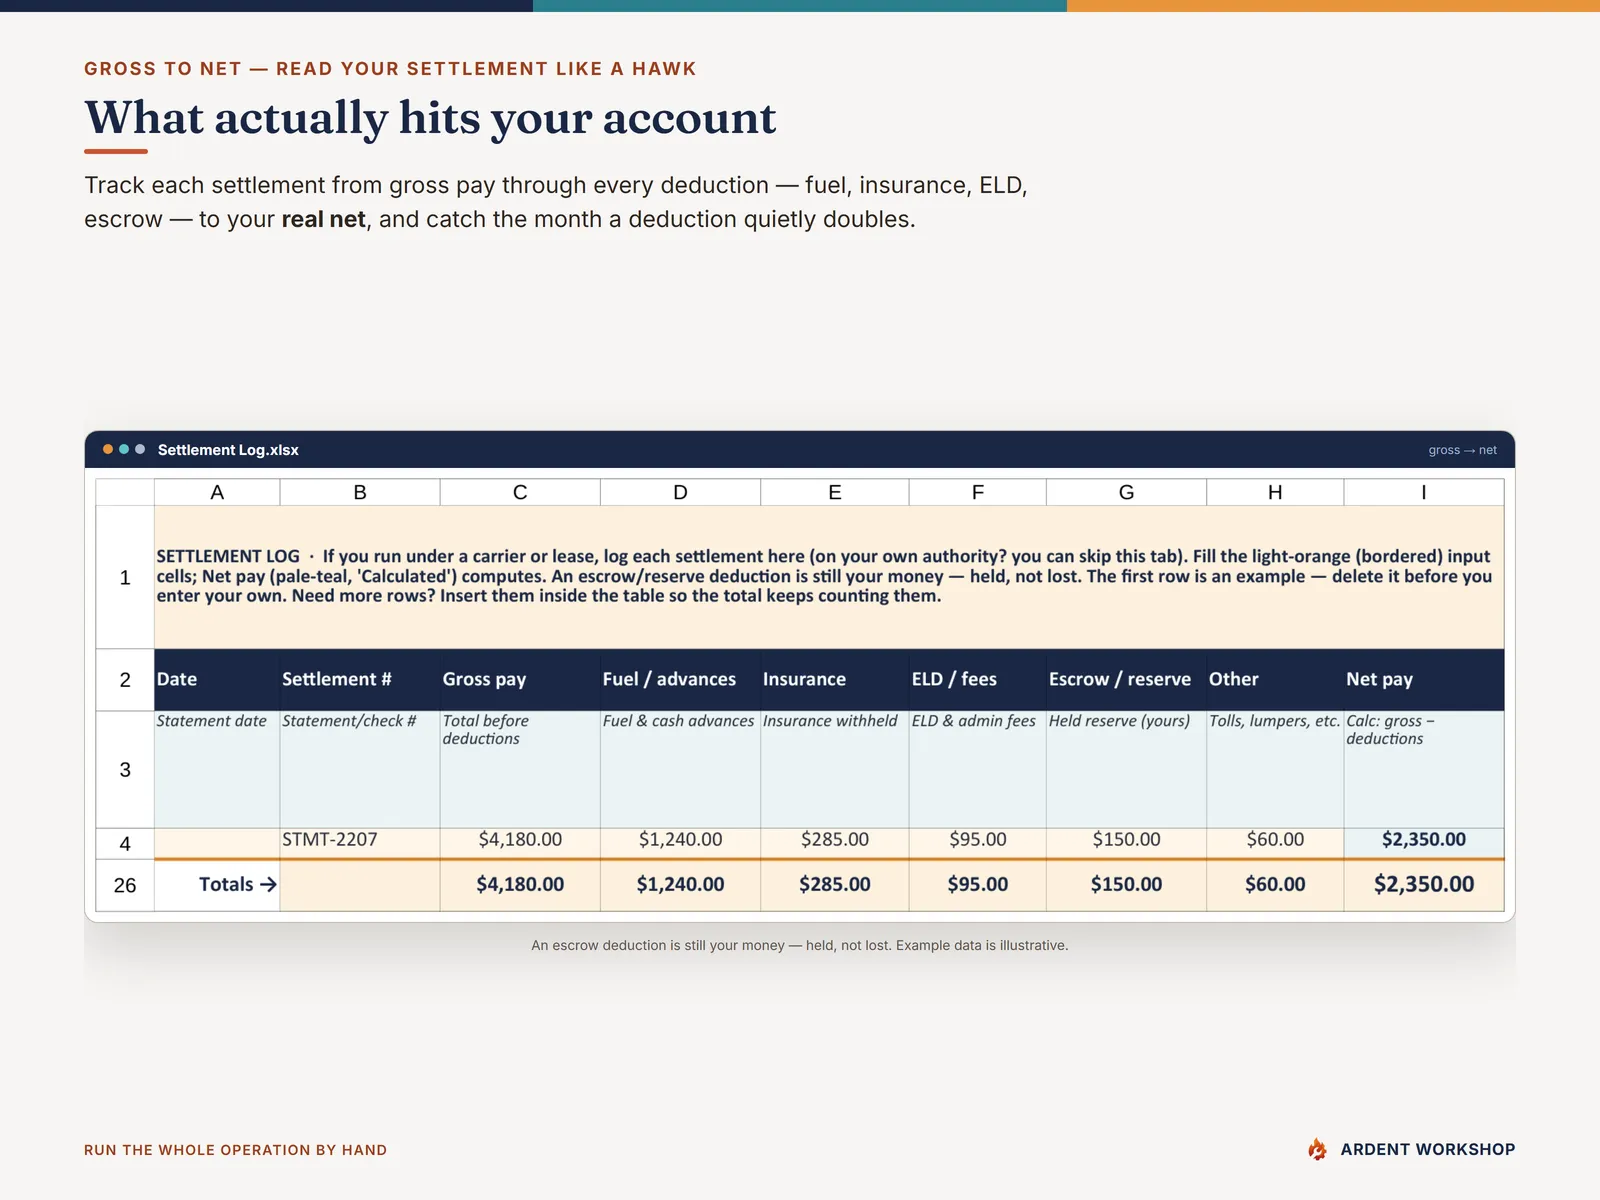Image resolution: width=1600 pixels, height=1200 pixels.
Task: Click the Gross pay header cell
Action: point(520,680)
